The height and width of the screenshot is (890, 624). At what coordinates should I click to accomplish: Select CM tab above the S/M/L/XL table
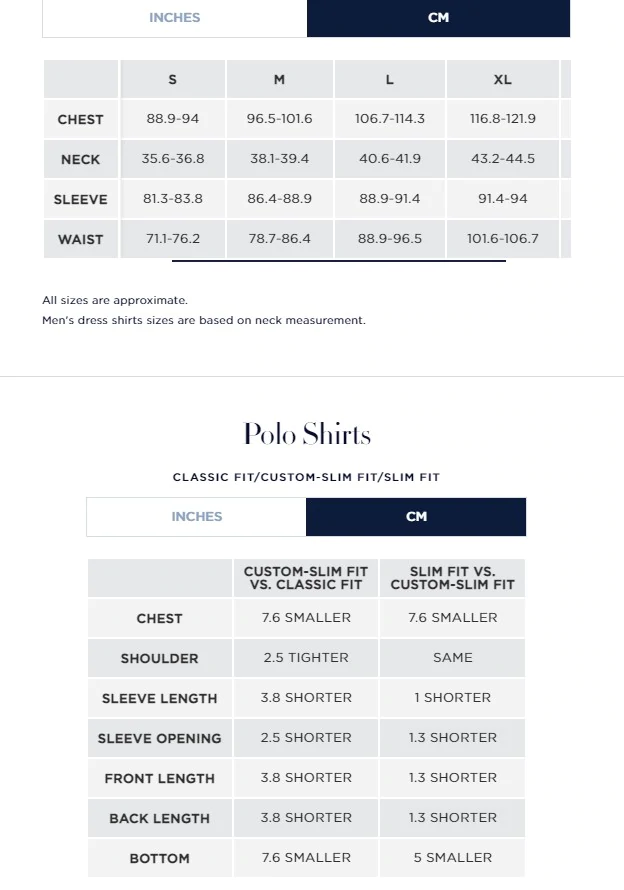(x=438, y=18)
